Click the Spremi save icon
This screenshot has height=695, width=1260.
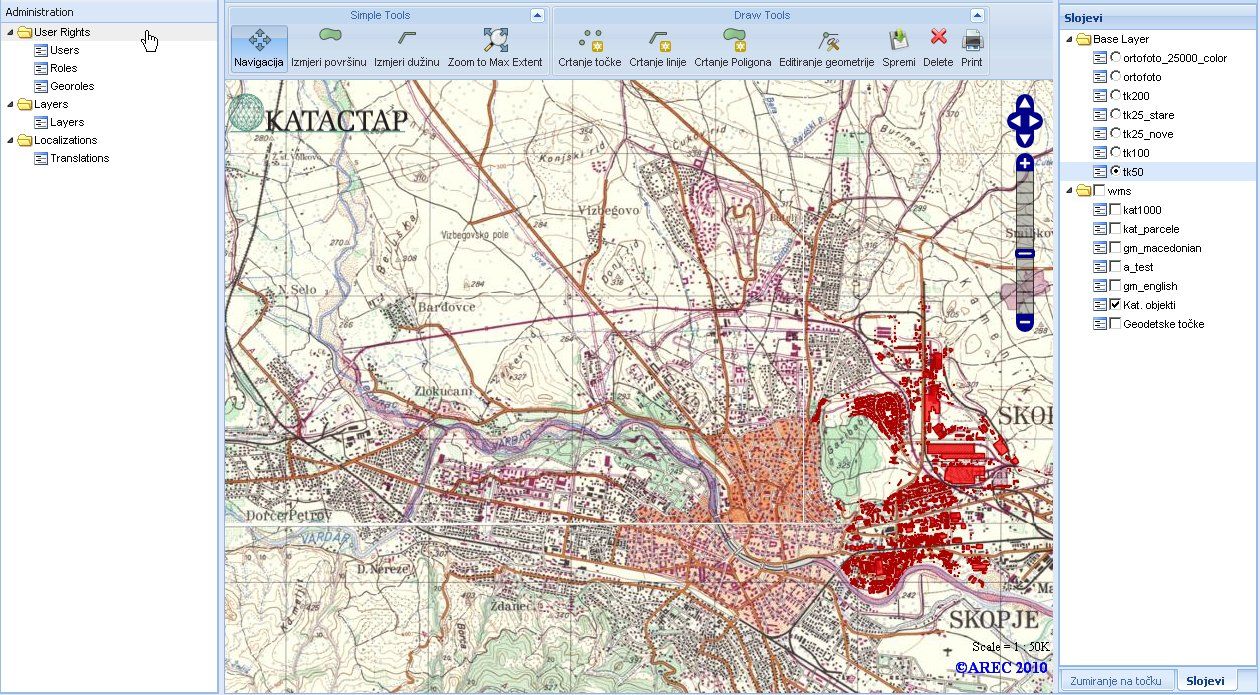coord(899,40)
